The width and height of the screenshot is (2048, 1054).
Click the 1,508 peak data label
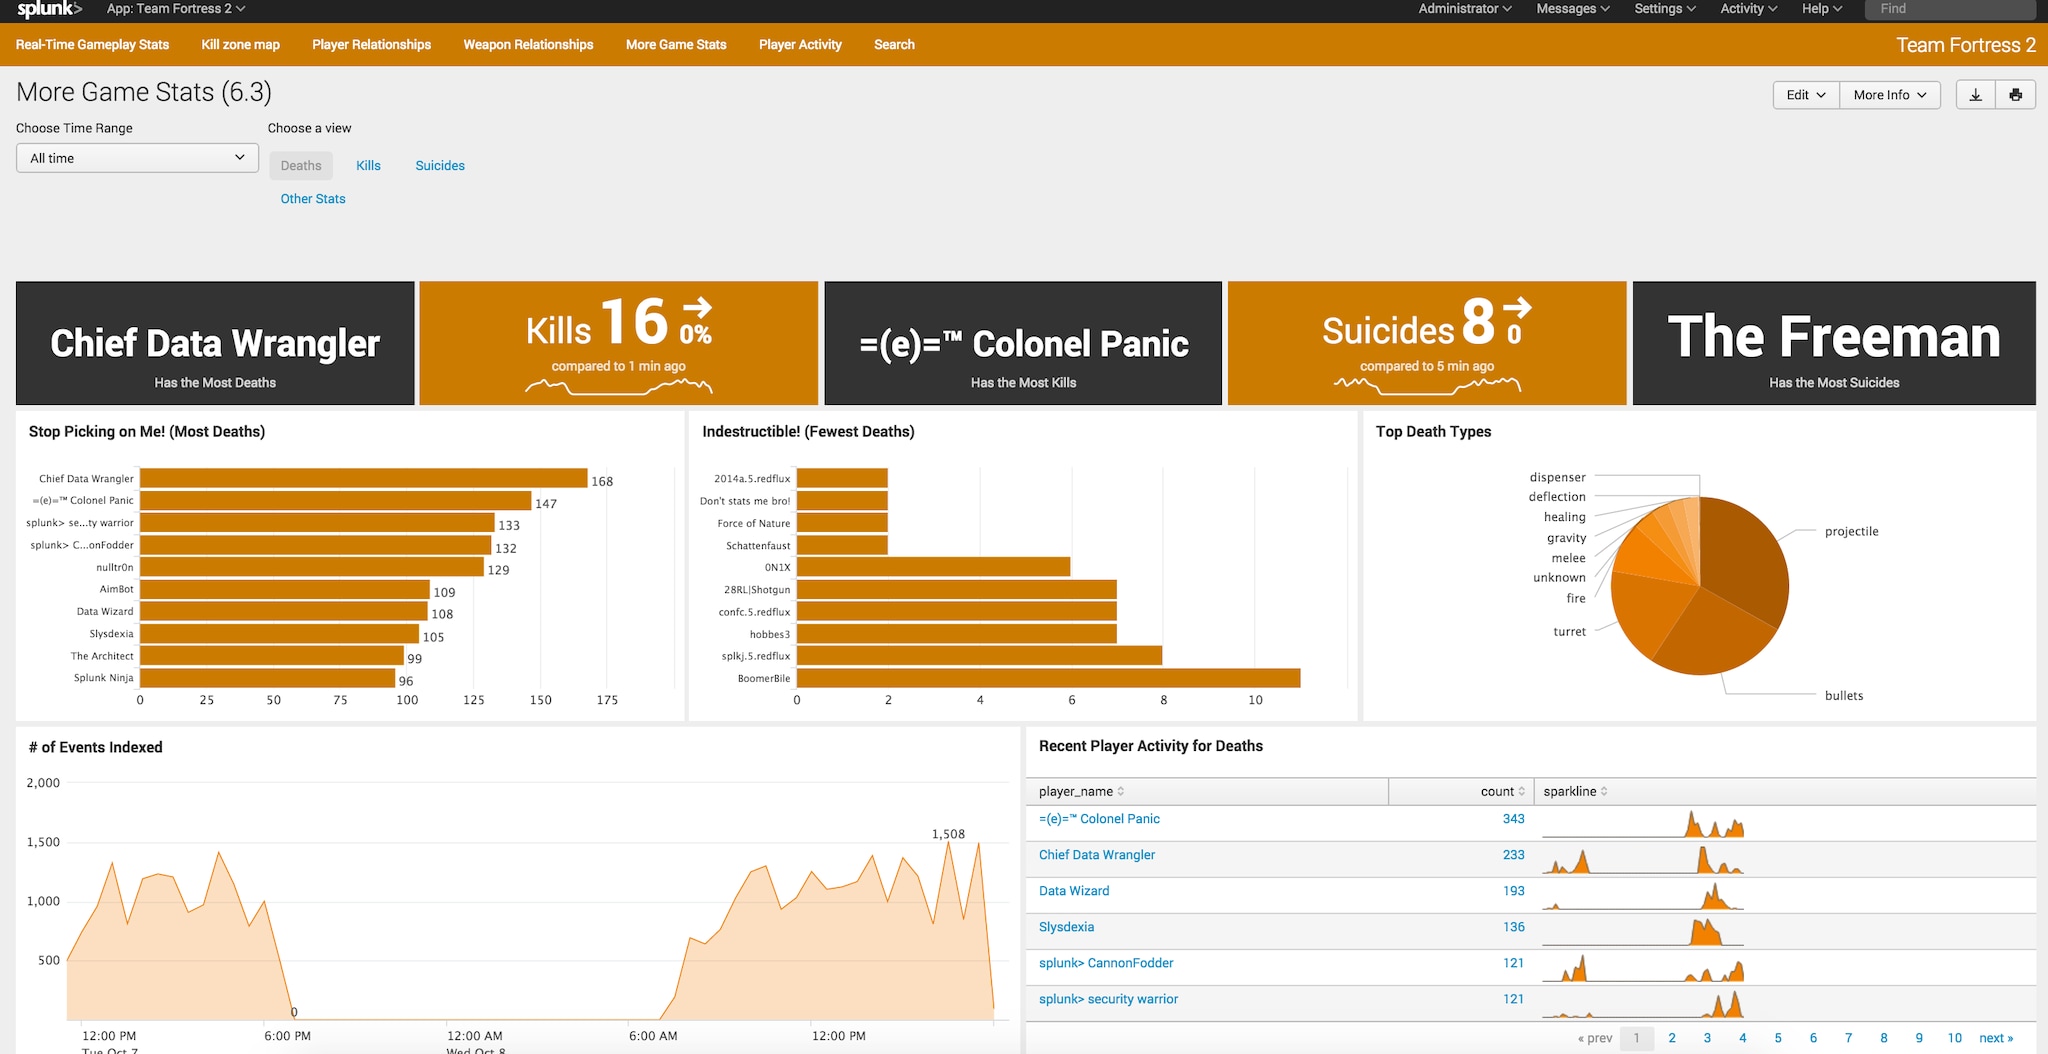click(x=948, y=834)
